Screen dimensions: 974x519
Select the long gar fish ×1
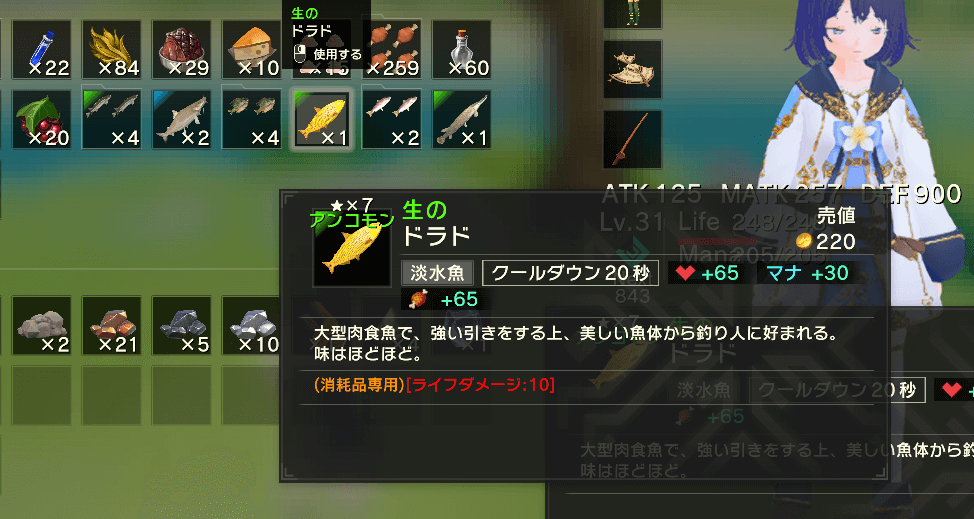[x=462, y=119]
